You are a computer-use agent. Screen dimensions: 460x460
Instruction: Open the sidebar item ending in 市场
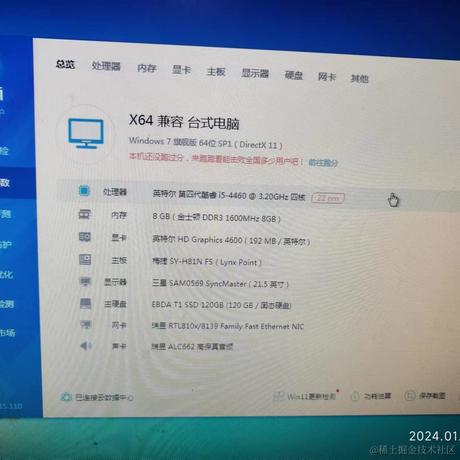[7, 333]
